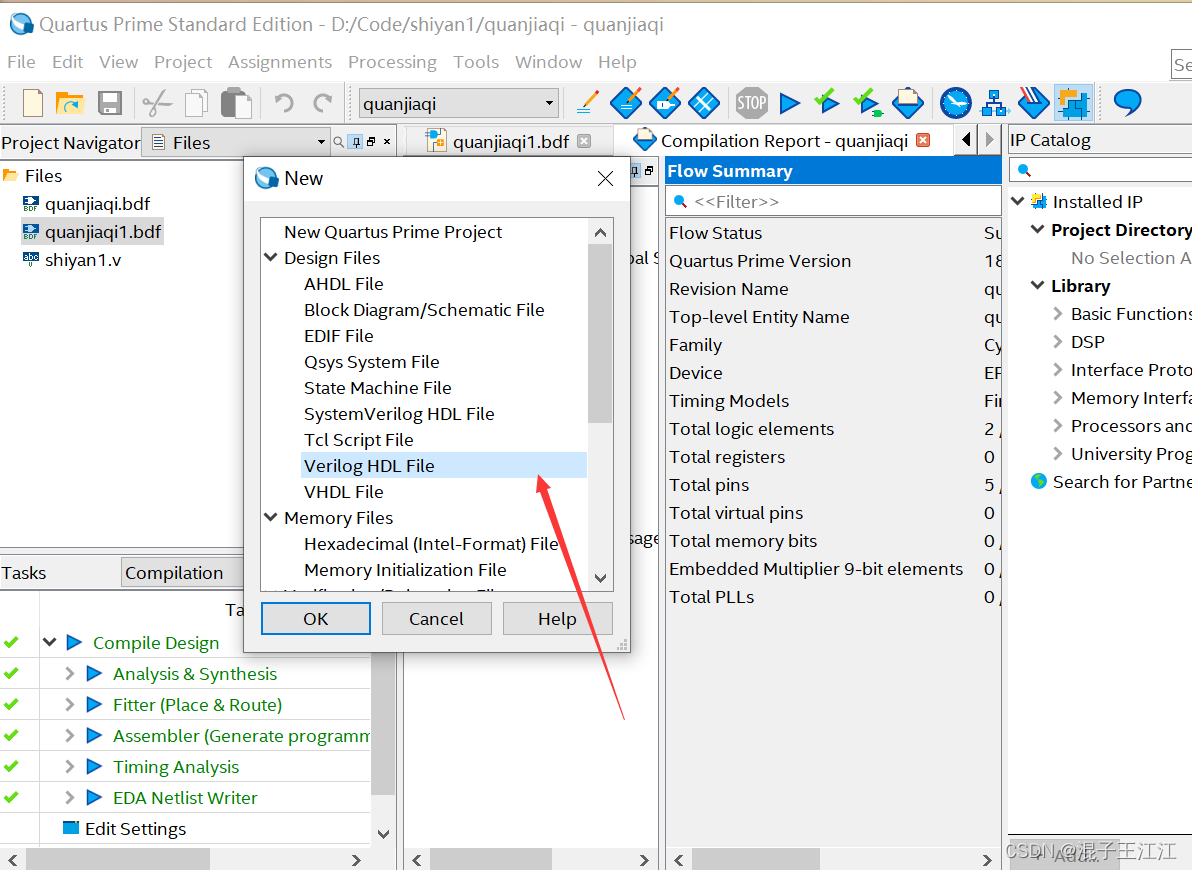Viewport: 1192px width, 870px height.
Task: Click Start Analysis & Synthesis checkmark icon
Action: [826, 102]
